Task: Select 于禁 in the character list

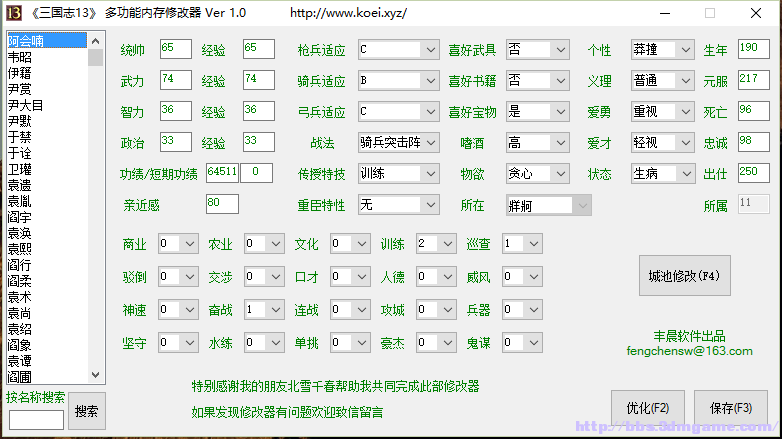Action: click(x=20, y=137)
